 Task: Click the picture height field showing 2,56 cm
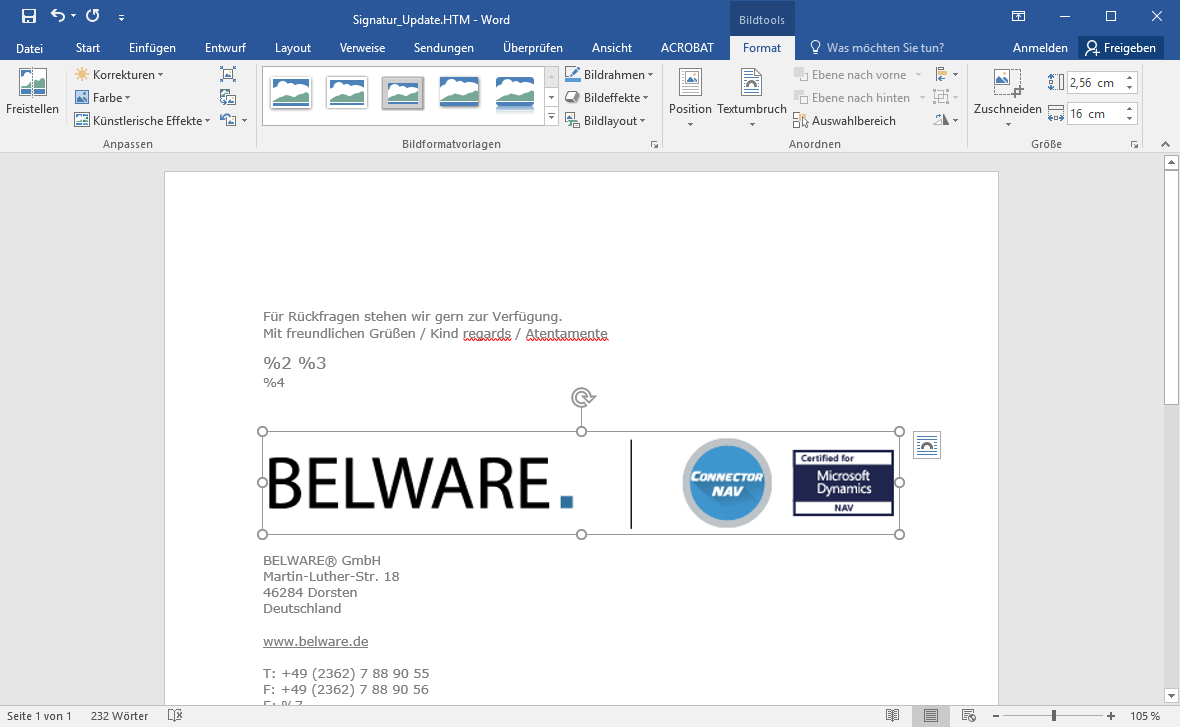point(1096,83)
